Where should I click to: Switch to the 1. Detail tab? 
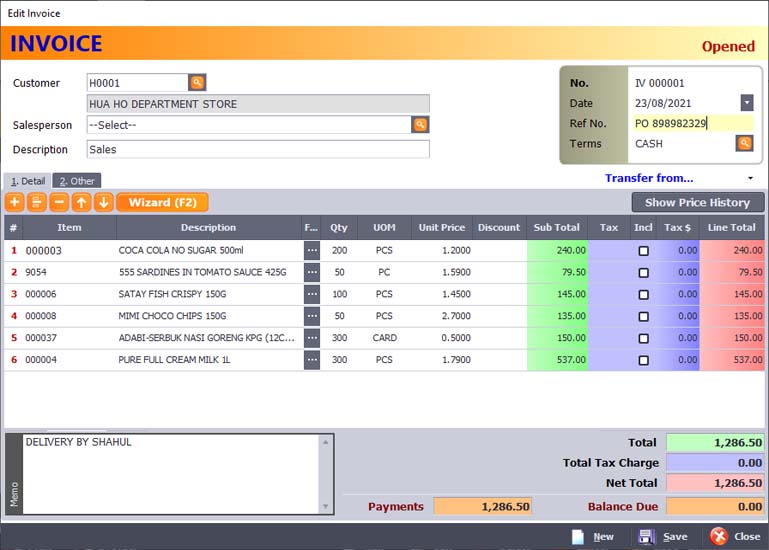click(x=27, y=181)
